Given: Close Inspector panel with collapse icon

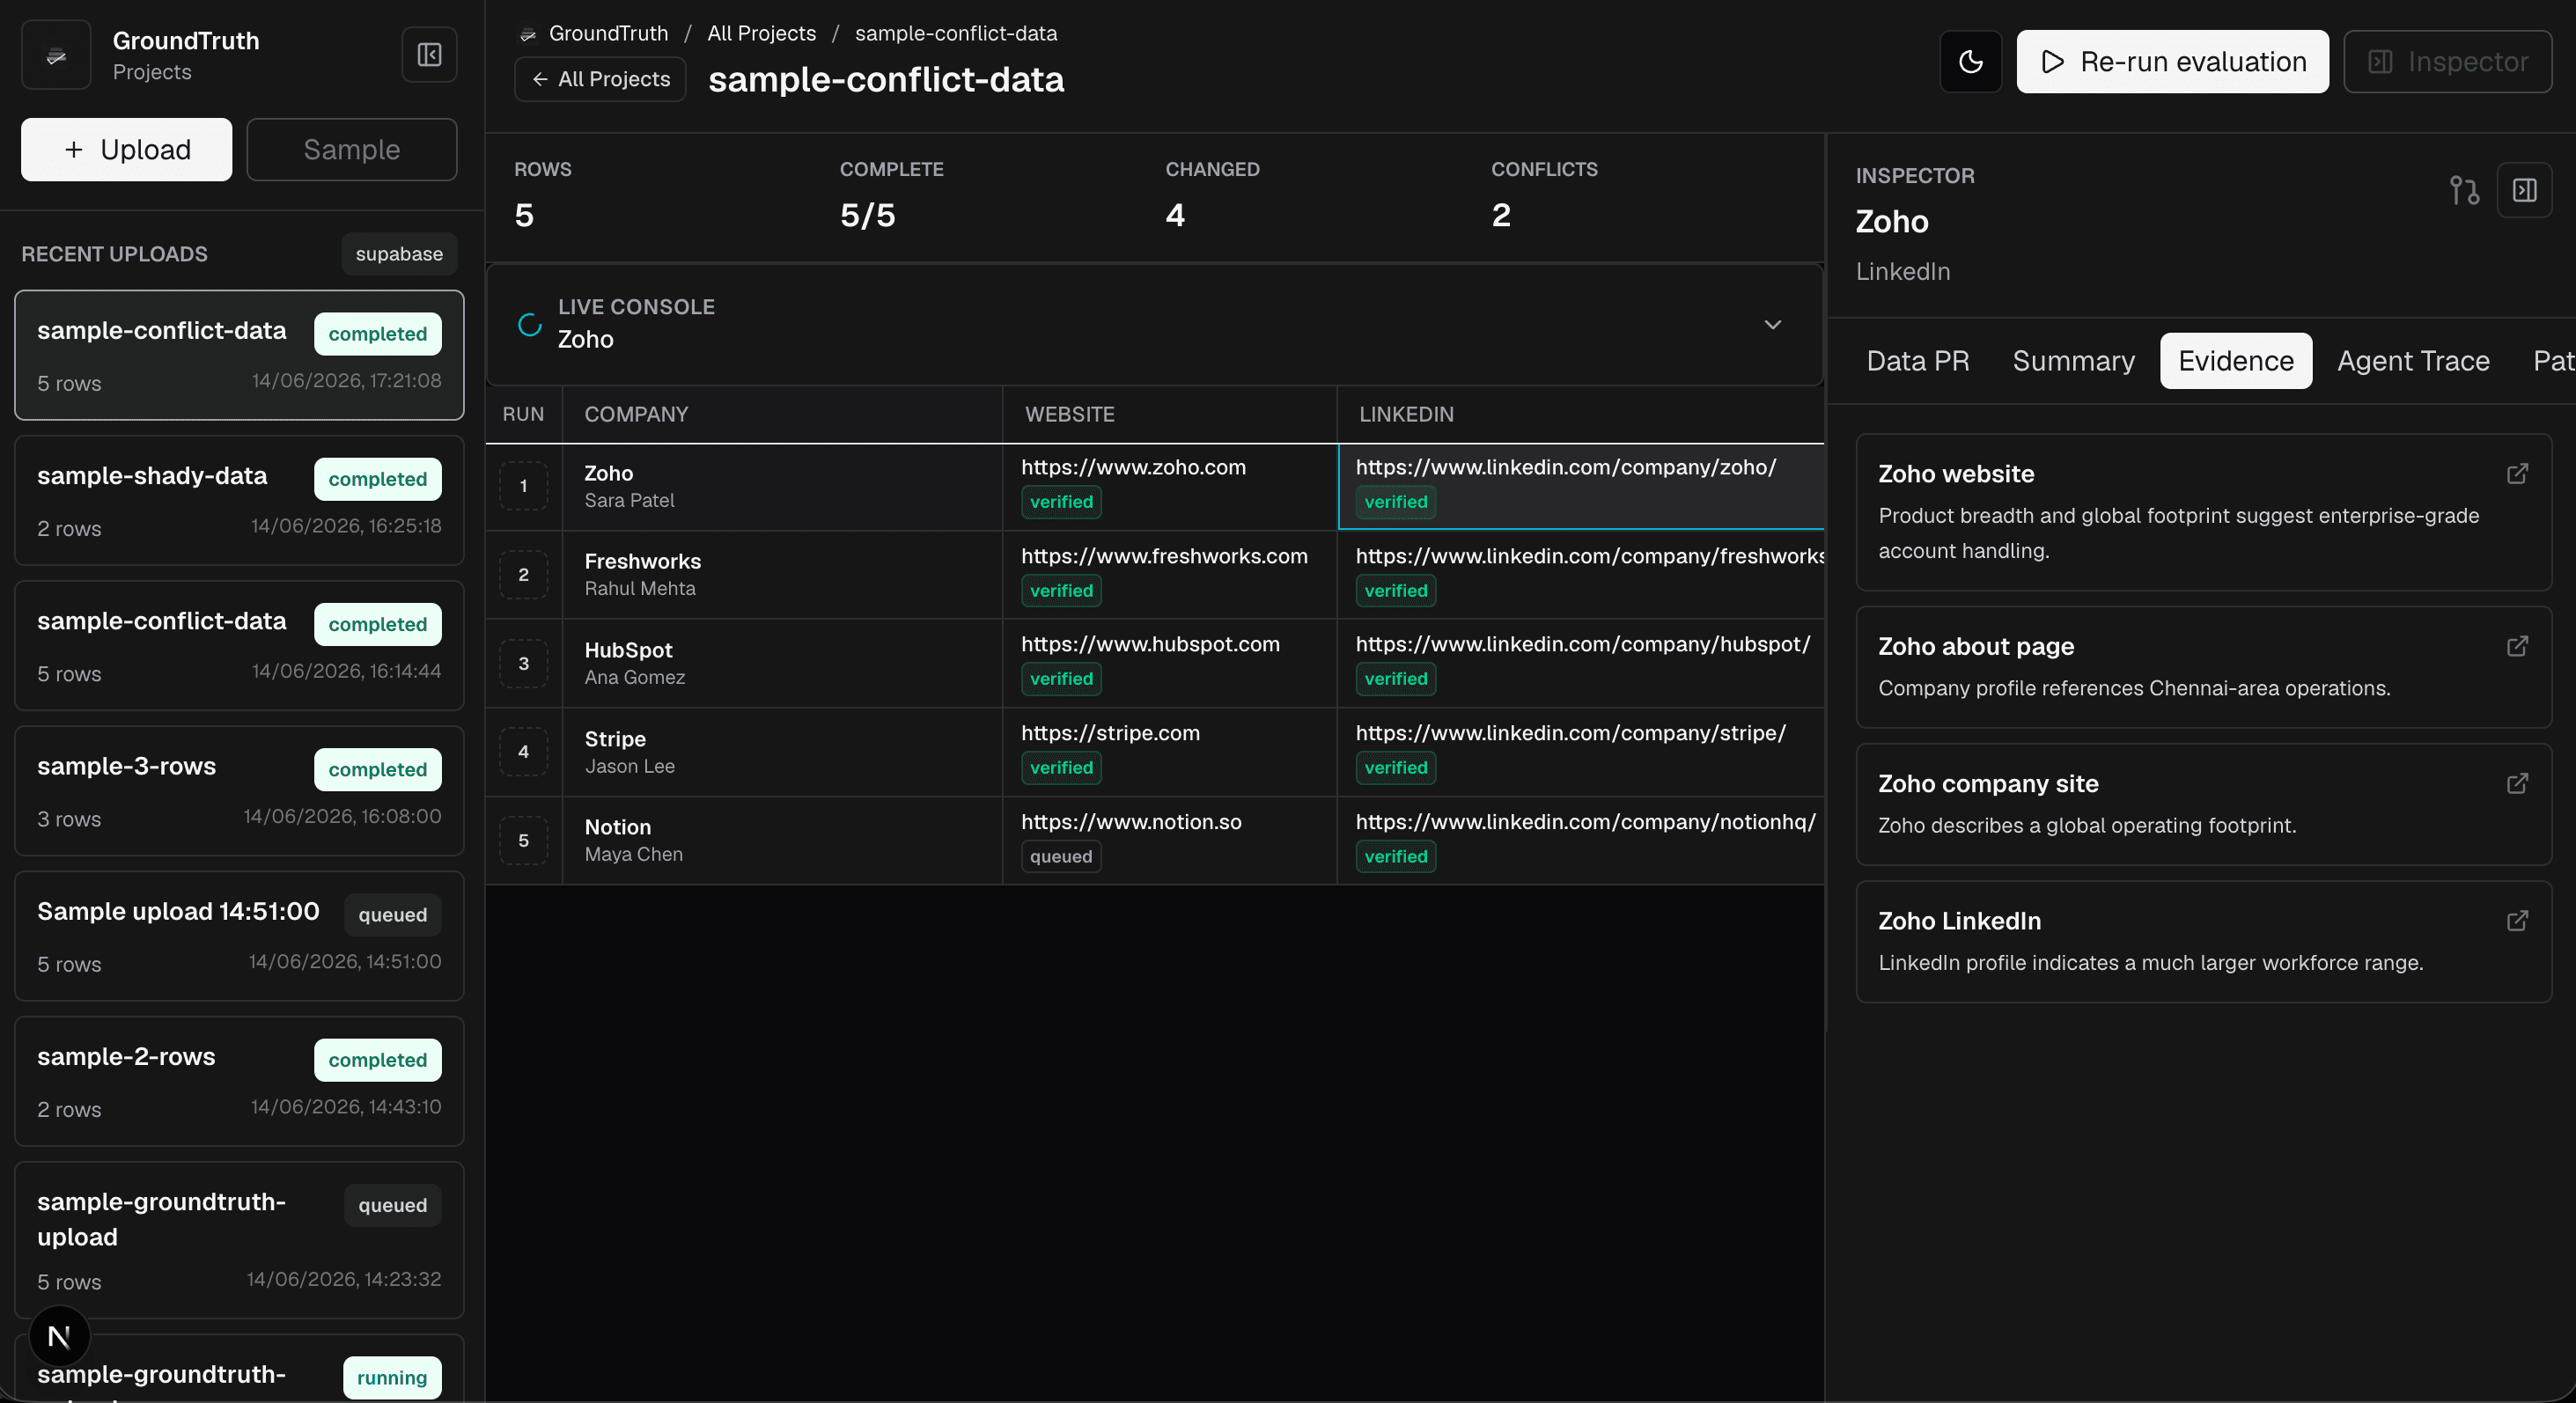Looking at the screenshot, I should pos(2524,190).
